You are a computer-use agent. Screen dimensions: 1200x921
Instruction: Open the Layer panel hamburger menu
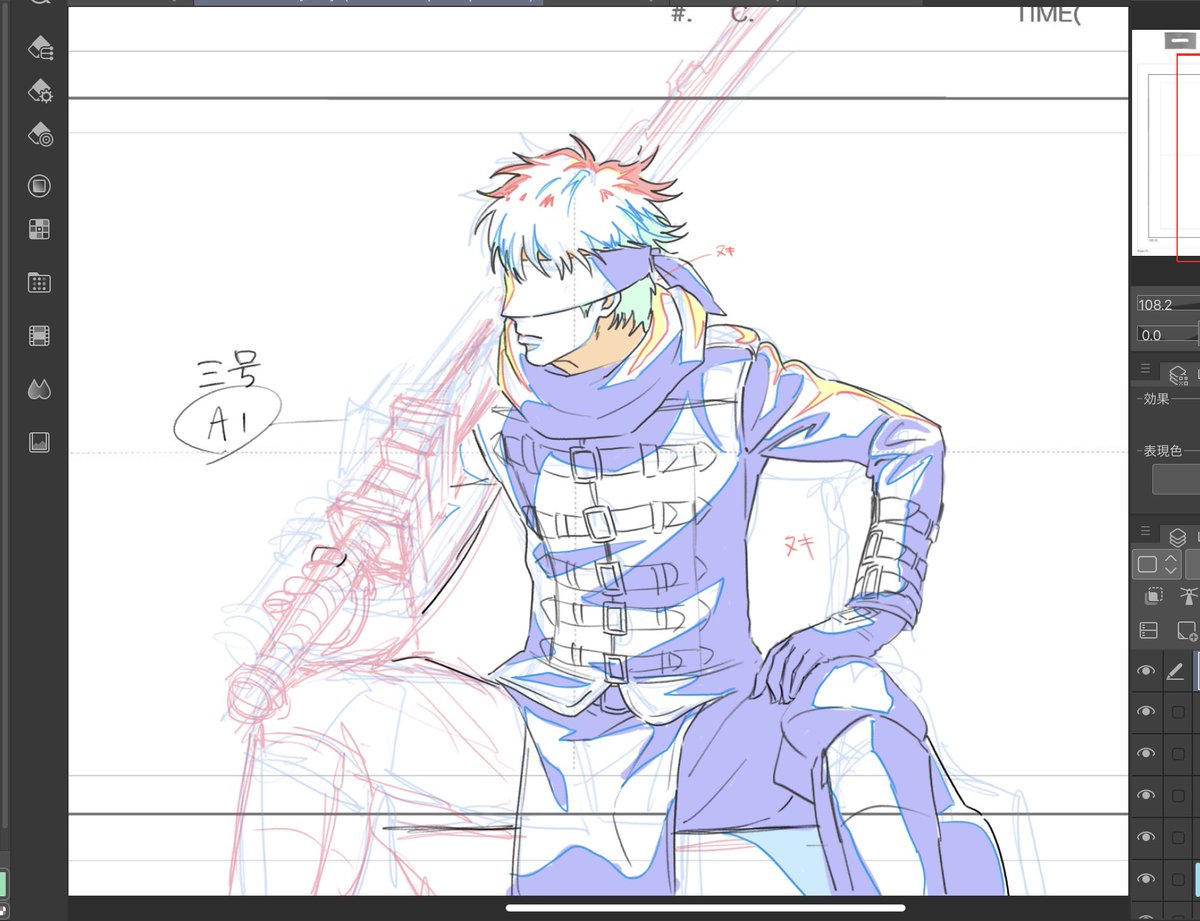tap(1145, 532)
